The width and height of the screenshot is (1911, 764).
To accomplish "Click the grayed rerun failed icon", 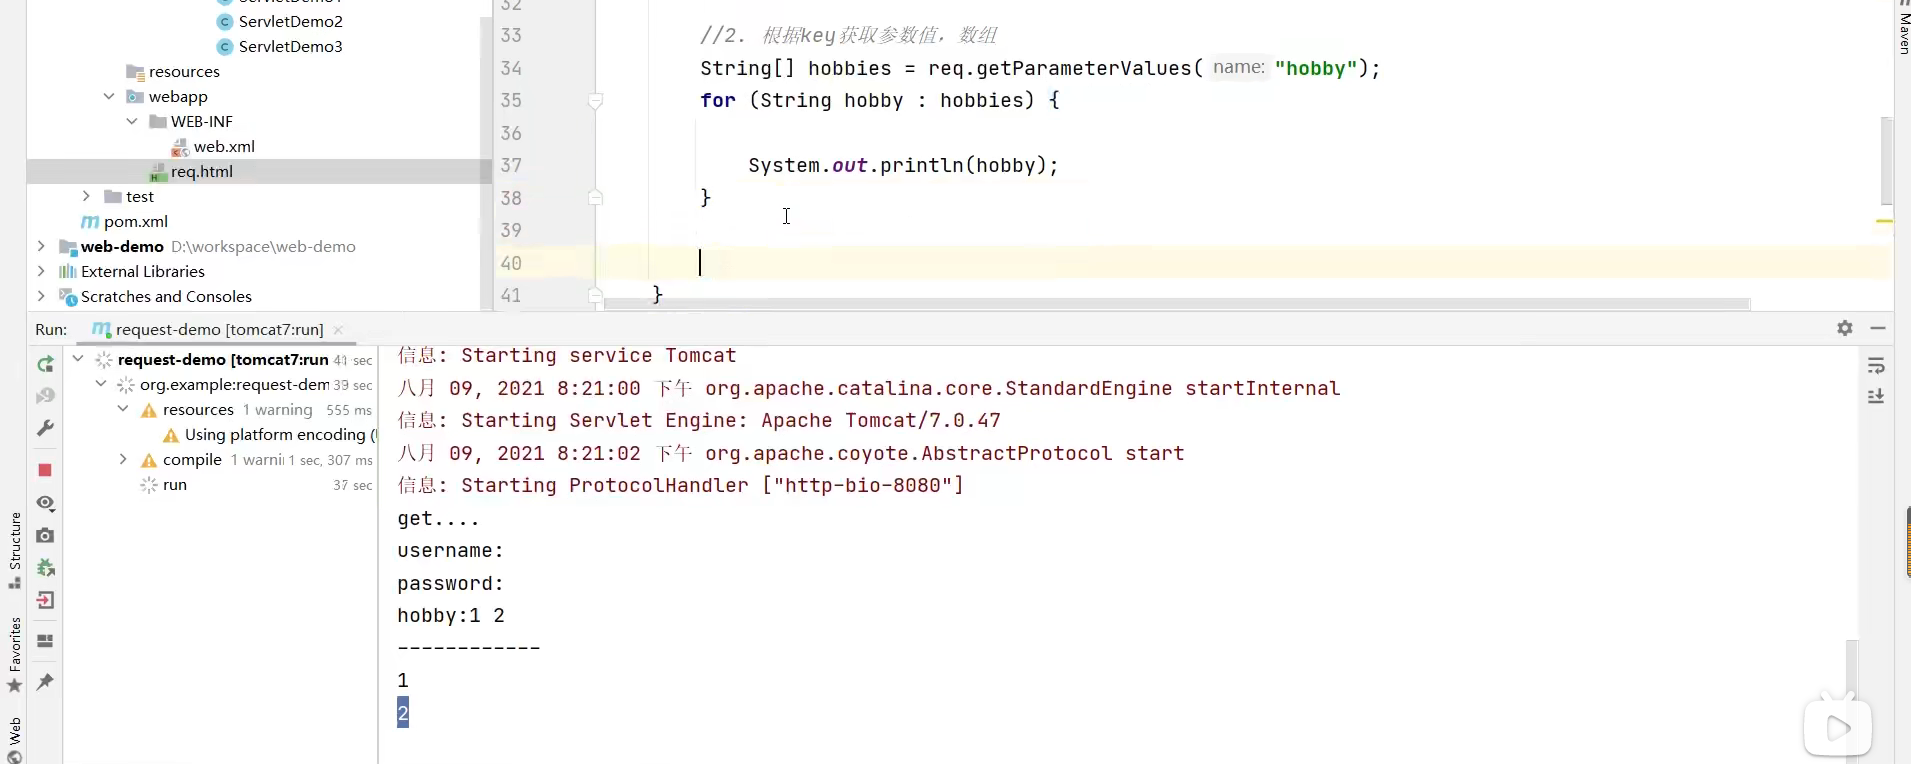I will tap(45, 396).
